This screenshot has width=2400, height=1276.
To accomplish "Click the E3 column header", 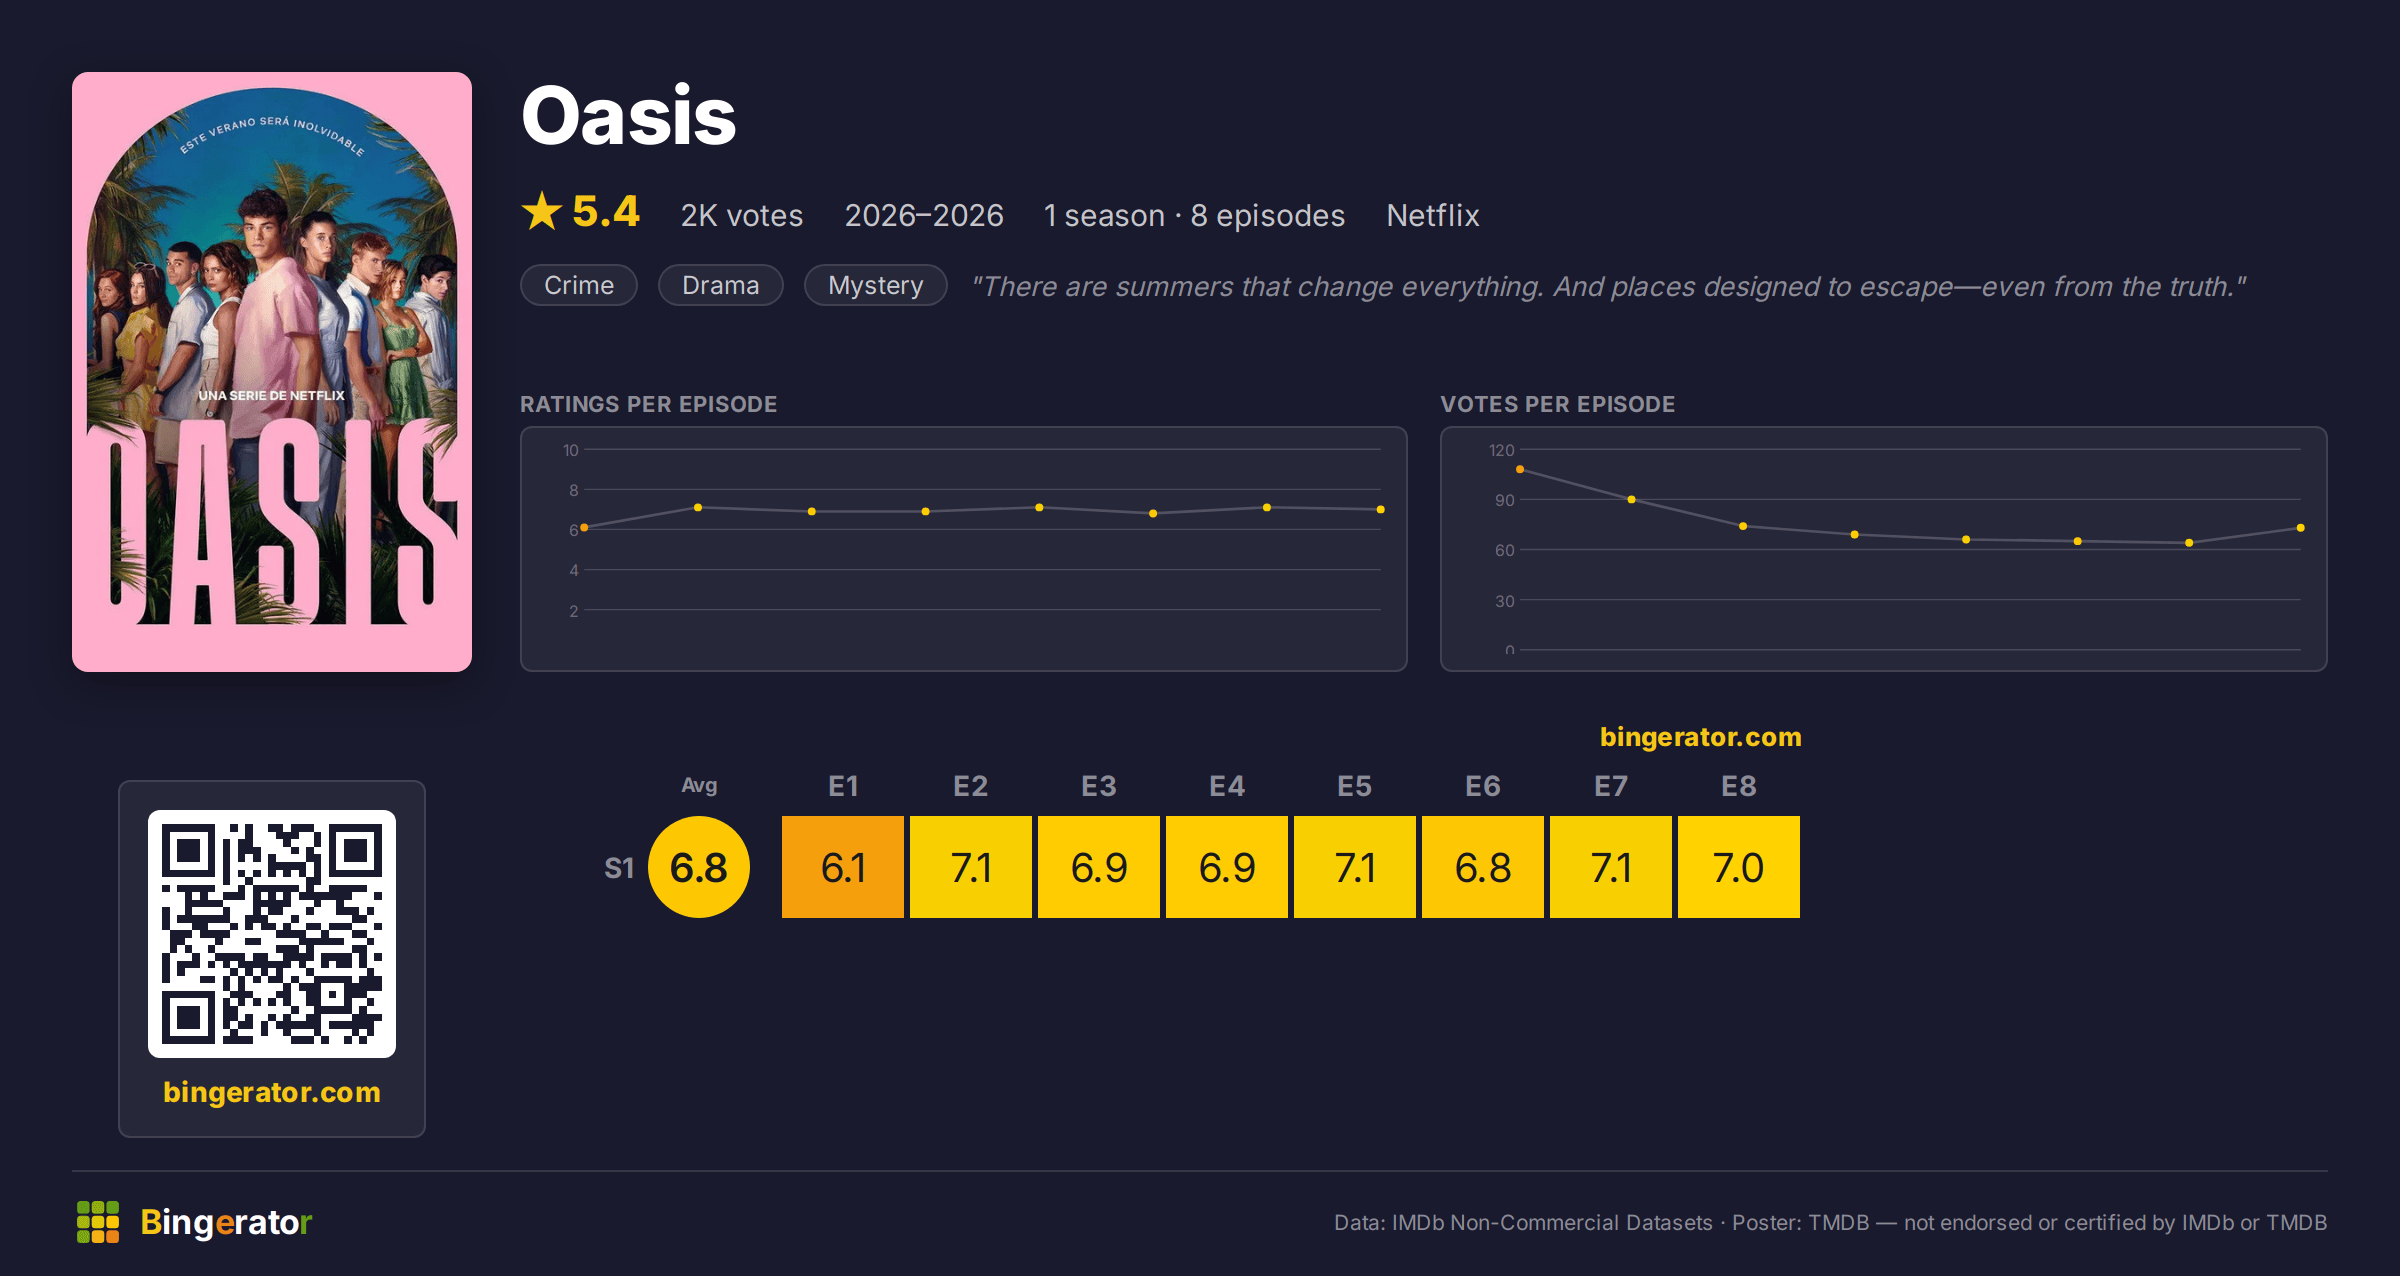I will pyautogui.click(x=1099, y=786).
